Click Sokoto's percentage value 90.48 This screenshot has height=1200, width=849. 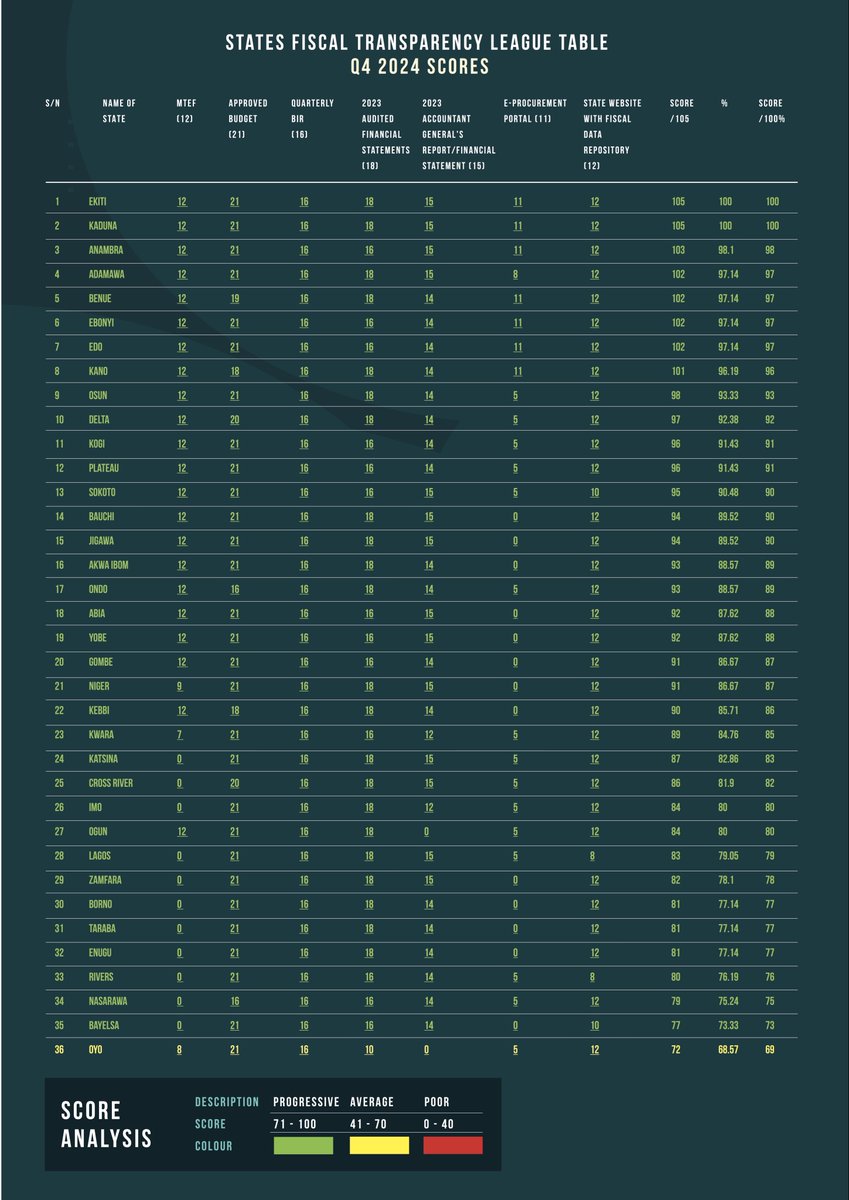tap(729, 492)
